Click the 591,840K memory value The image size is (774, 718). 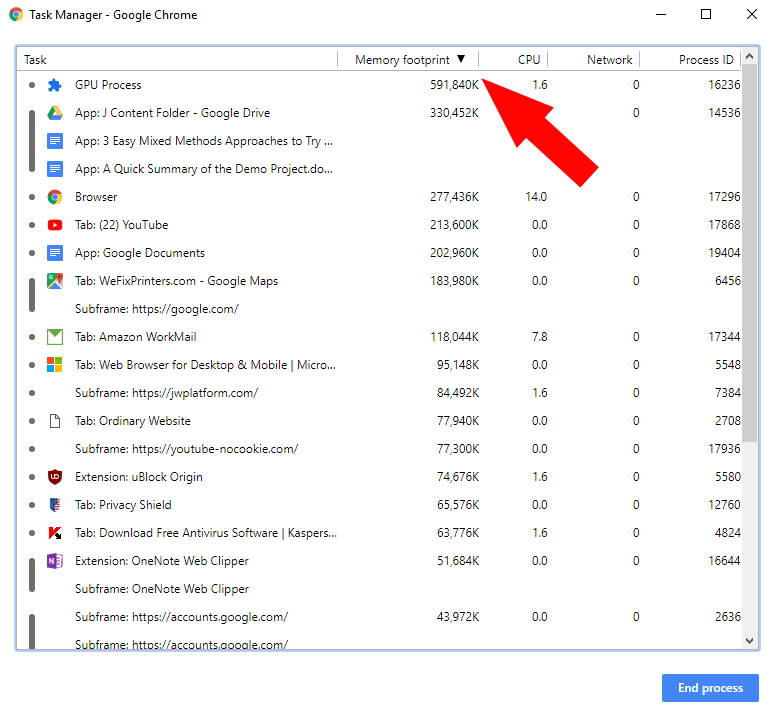point(454,85)
